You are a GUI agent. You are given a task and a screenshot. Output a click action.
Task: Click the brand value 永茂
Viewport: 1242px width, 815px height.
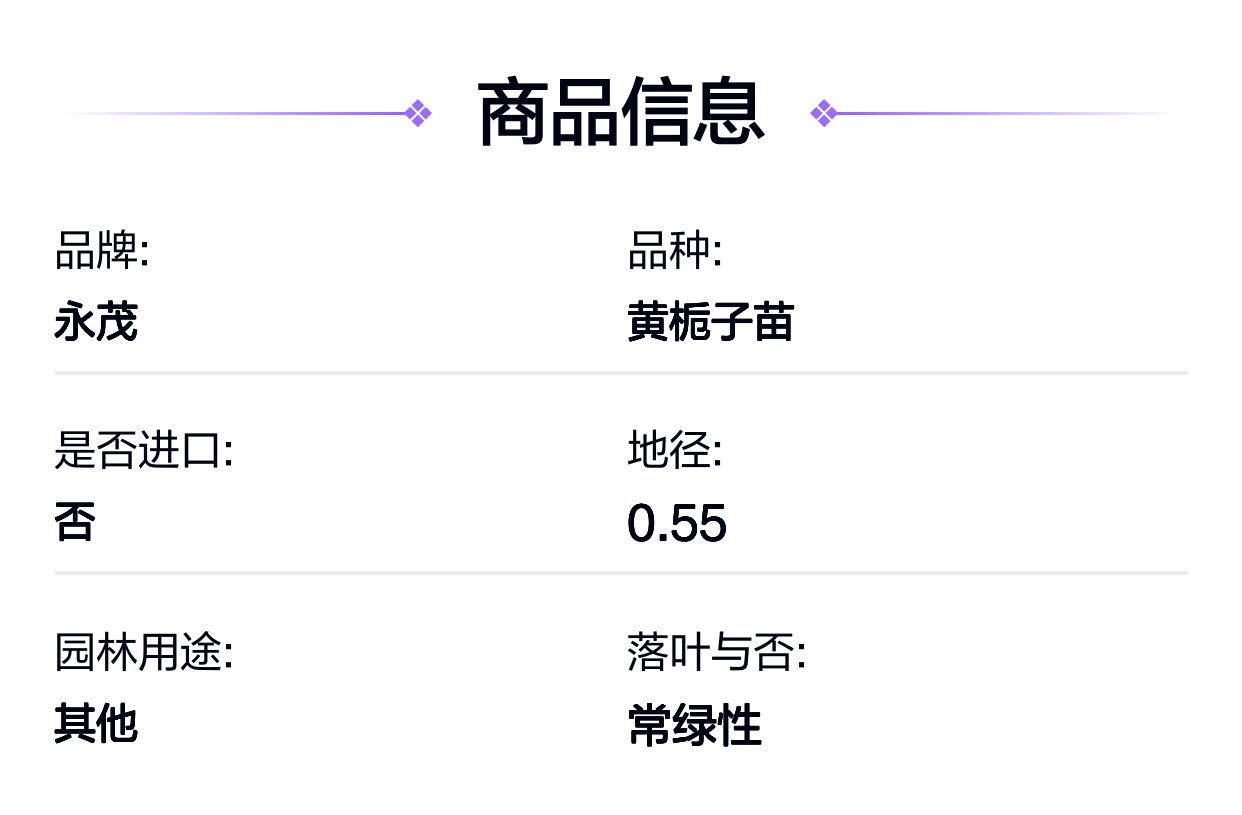(95, 323)
